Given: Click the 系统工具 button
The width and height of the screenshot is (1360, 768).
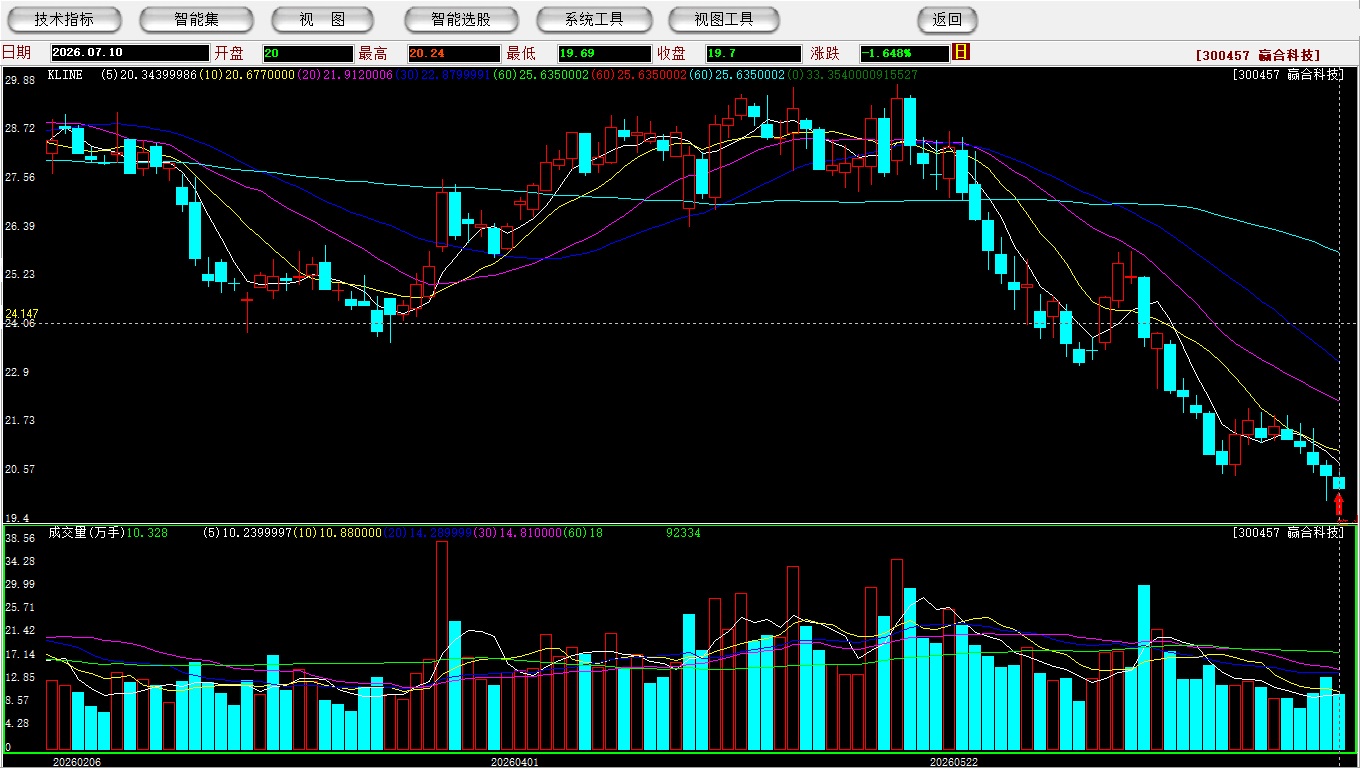Looking at the screenshot, I should tap(594, 19).
